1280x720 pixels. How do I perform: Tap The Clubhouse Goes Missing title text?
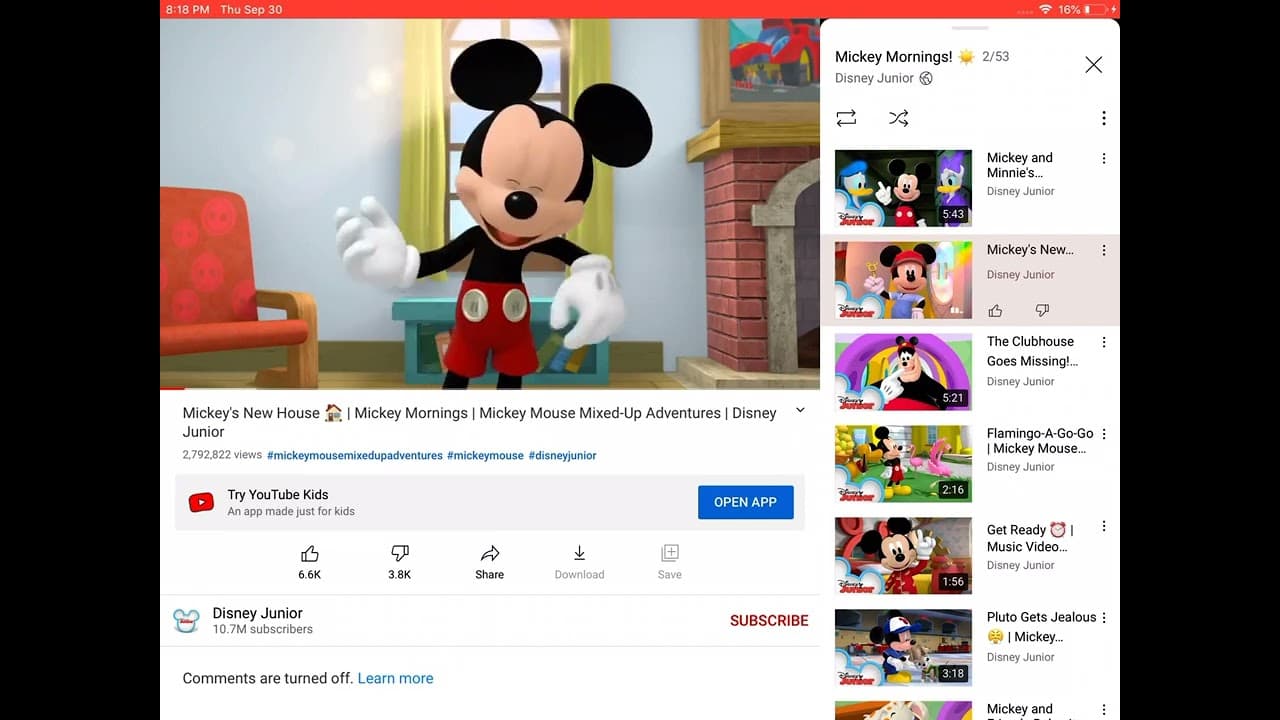pos(1033,351)
